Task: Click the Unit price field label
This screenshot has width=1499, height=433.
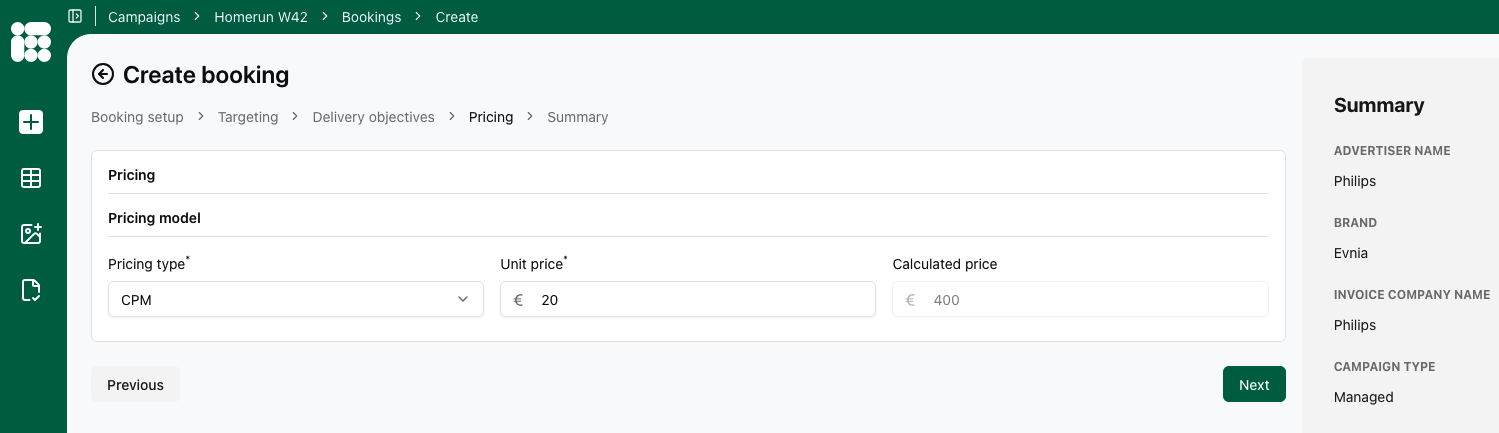Action: pyautogui.click(x=532, y=264)
